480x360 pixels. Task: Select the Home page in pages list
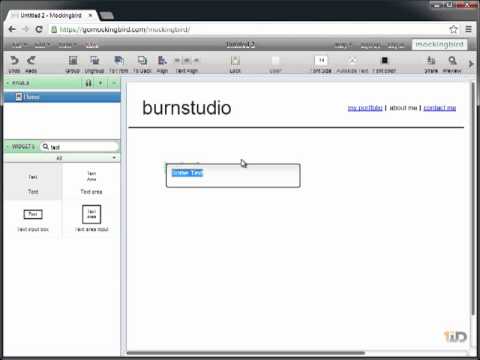click(x=62, y=97)
